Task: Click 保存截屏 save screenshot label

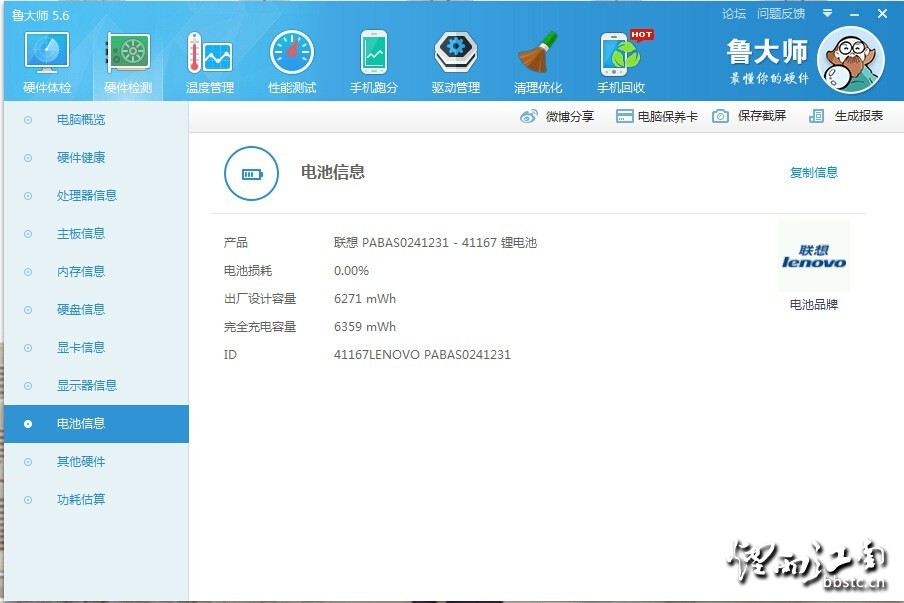Action: 762,116
